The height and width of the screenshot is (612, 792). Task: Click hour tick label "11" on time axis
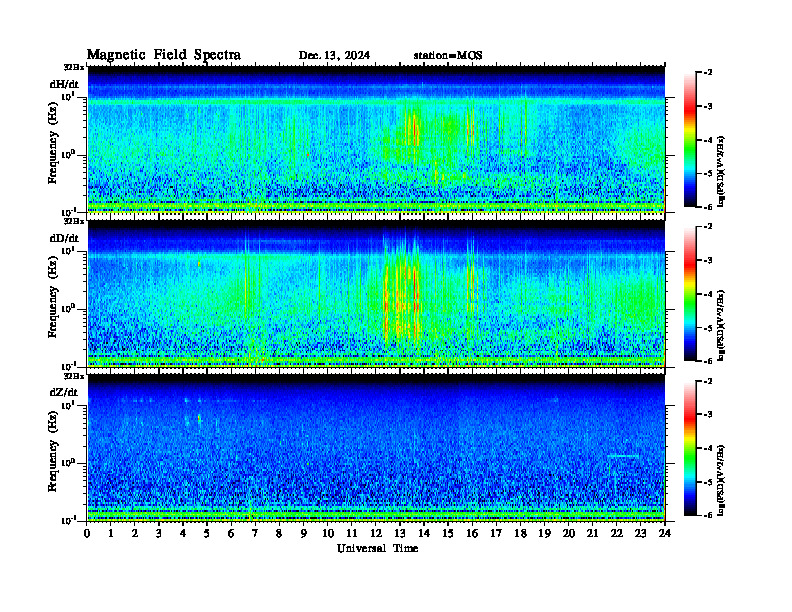[352, 533]
